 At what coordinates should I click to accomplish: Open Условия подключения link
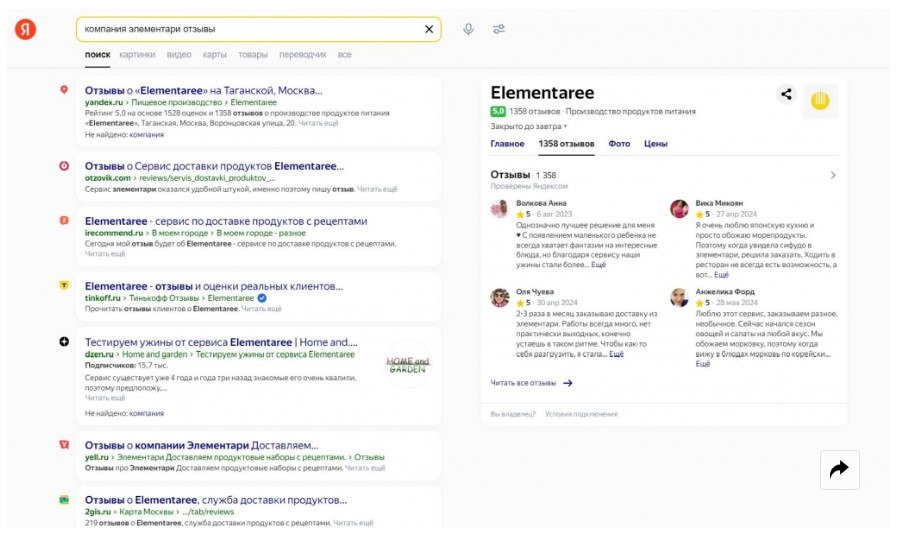click(581, 414)
